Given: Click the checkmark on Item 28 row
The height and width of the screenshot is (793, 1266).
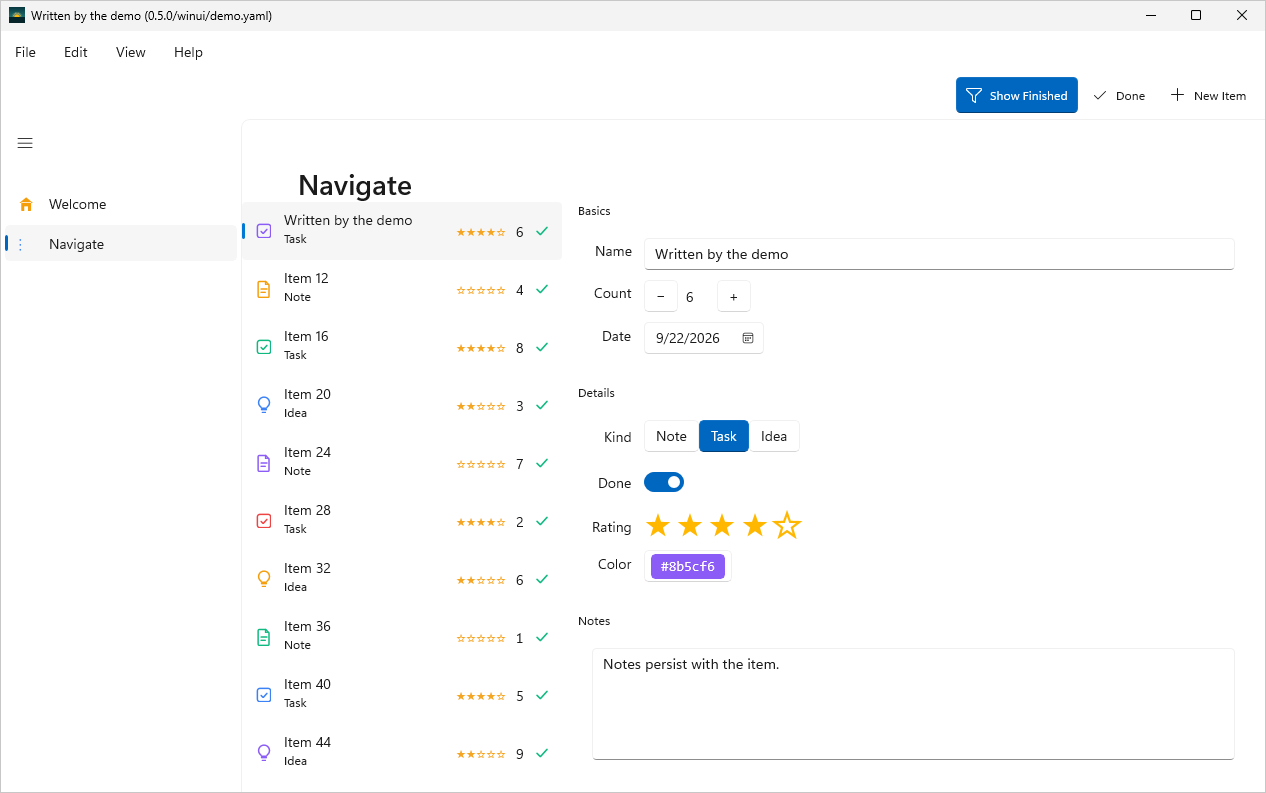Looking at the screenshot, I should [542, 522].
